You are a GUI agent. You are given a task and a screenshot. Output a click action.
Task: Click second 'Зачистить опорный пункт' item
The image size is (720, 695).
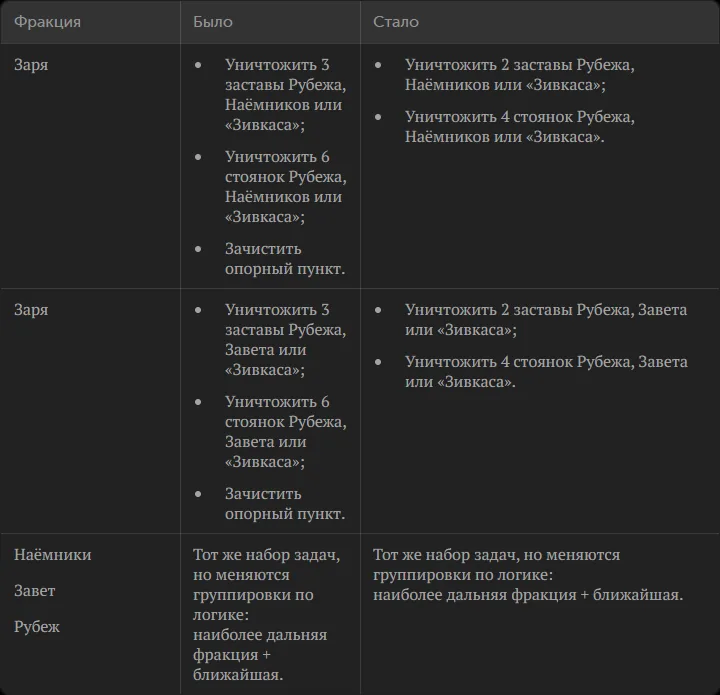[285, 504]
